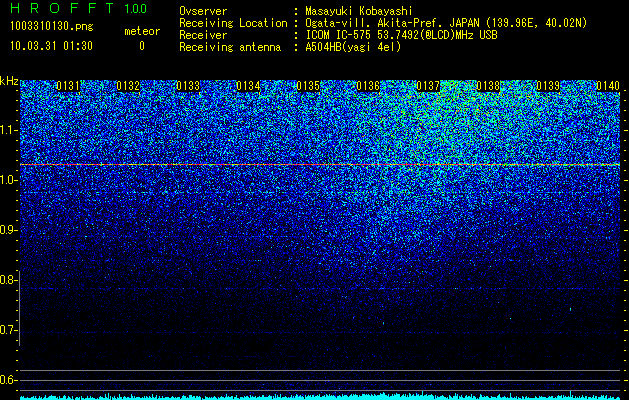Image resolution: width=629 pixels, height=400 pixels.
Task: Click the HROFFT 1.0.0 title text
Action: pyautogui.click(x=78, y=8)
